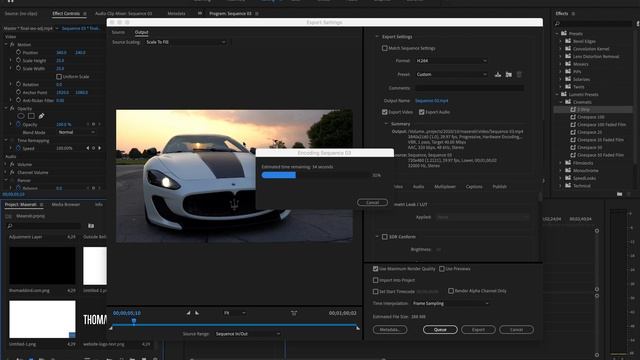Toggle Scale Height animation stopwatch

pyautogui.click(x=18, y=60)
